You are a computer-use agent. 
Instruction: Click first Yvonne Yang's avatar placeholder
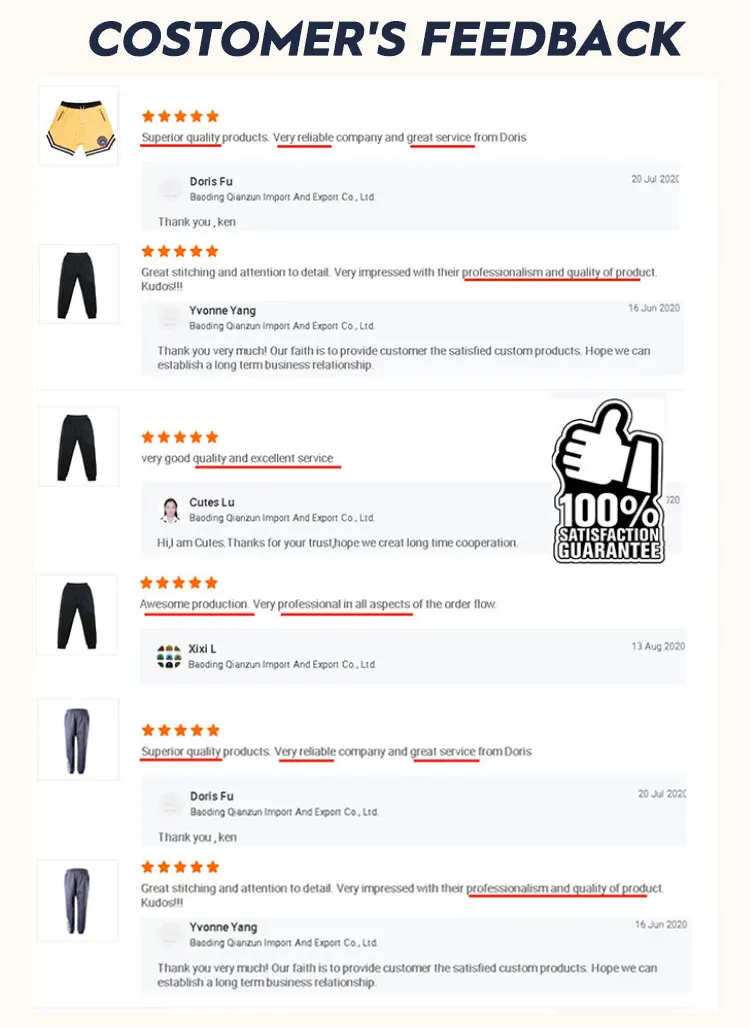tap(170, 318)
